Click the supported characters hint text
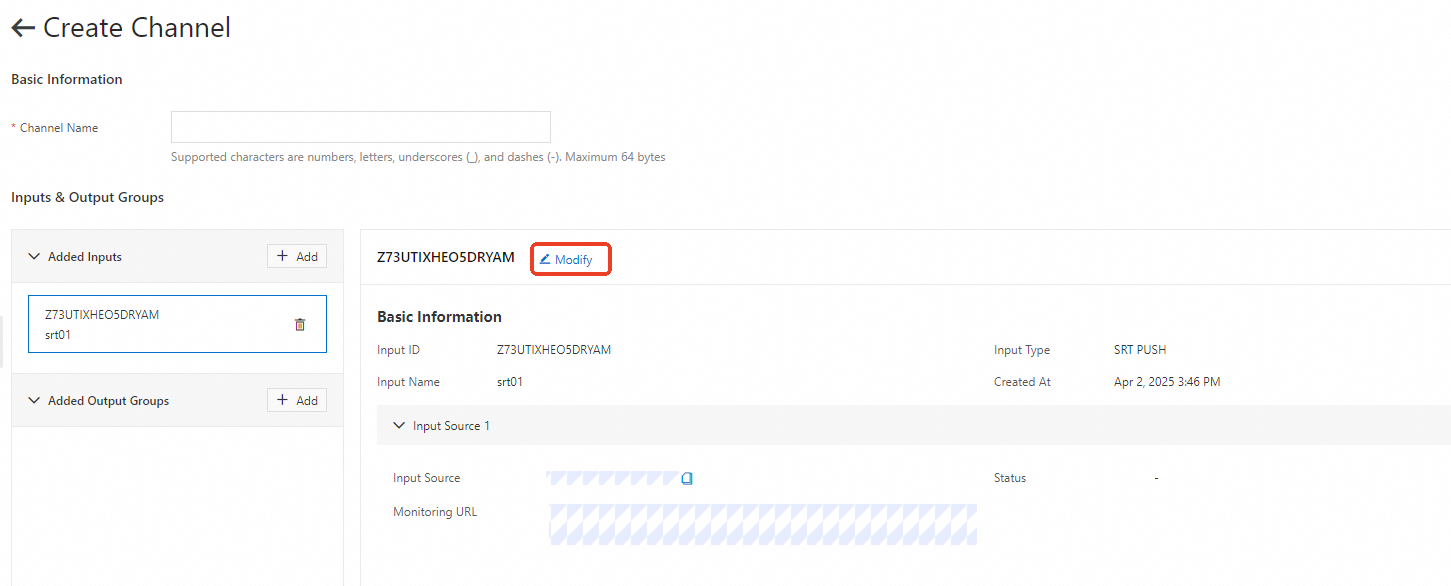The image size is (1451, 586). [418, 157]
